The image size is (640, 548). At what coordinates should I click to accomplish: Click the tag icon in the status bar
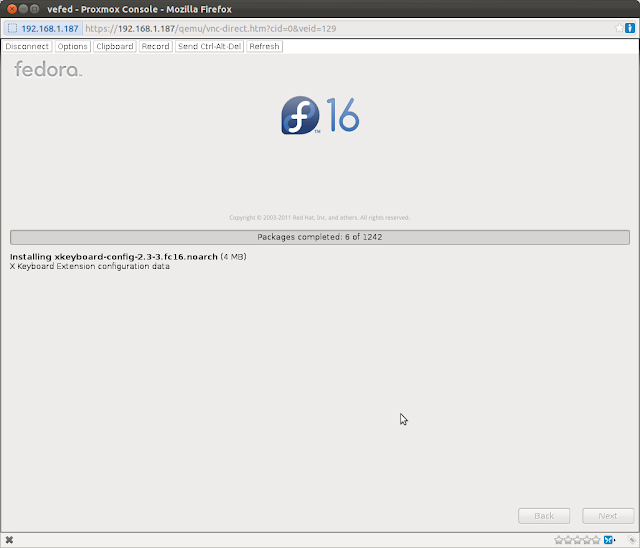pos(631,540)
